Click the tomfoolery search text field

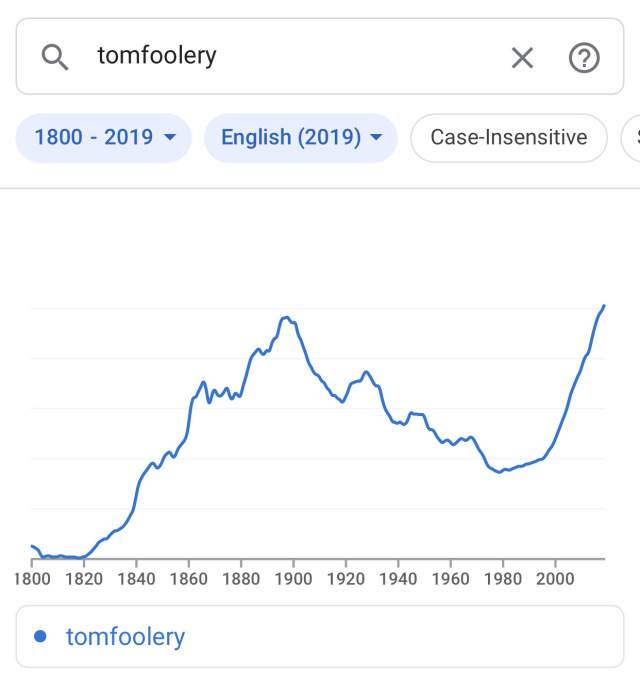coord(290,56)
